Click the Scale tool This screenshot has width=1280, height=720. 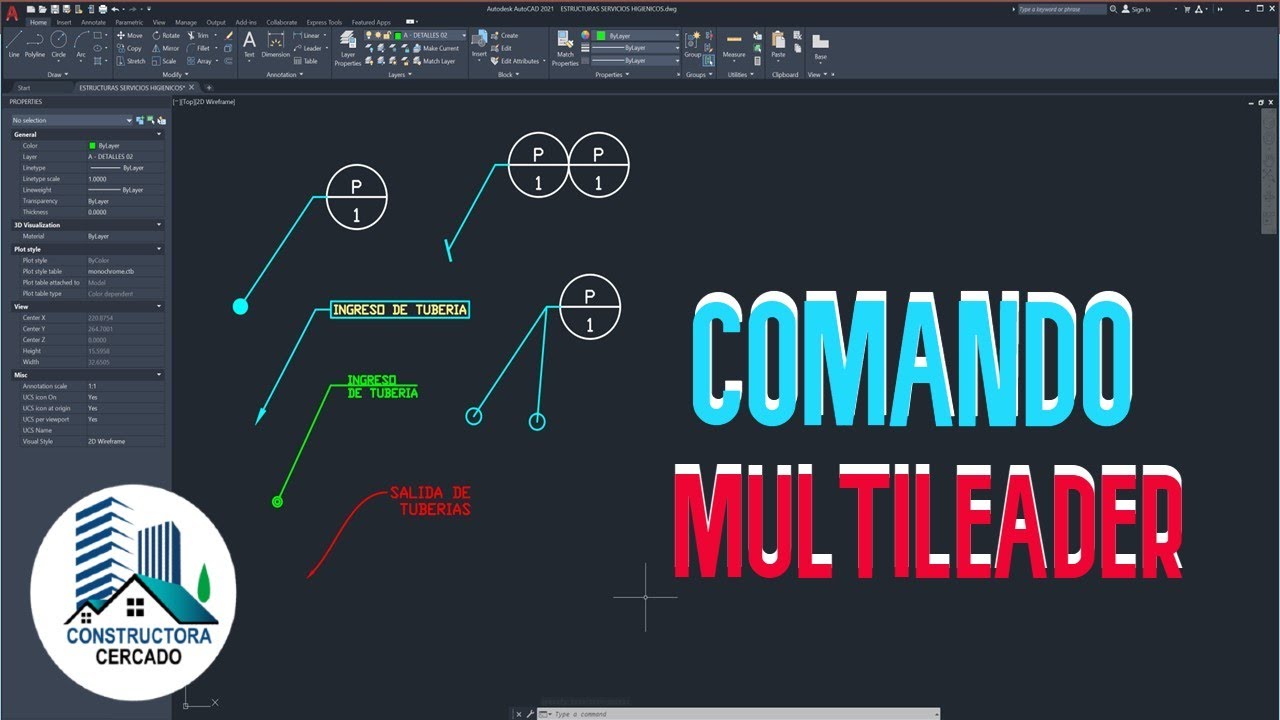[x=165, y=61]
